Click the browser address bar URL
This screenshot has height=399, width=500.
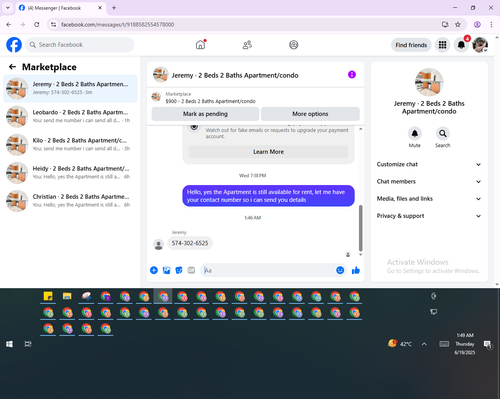117,25
